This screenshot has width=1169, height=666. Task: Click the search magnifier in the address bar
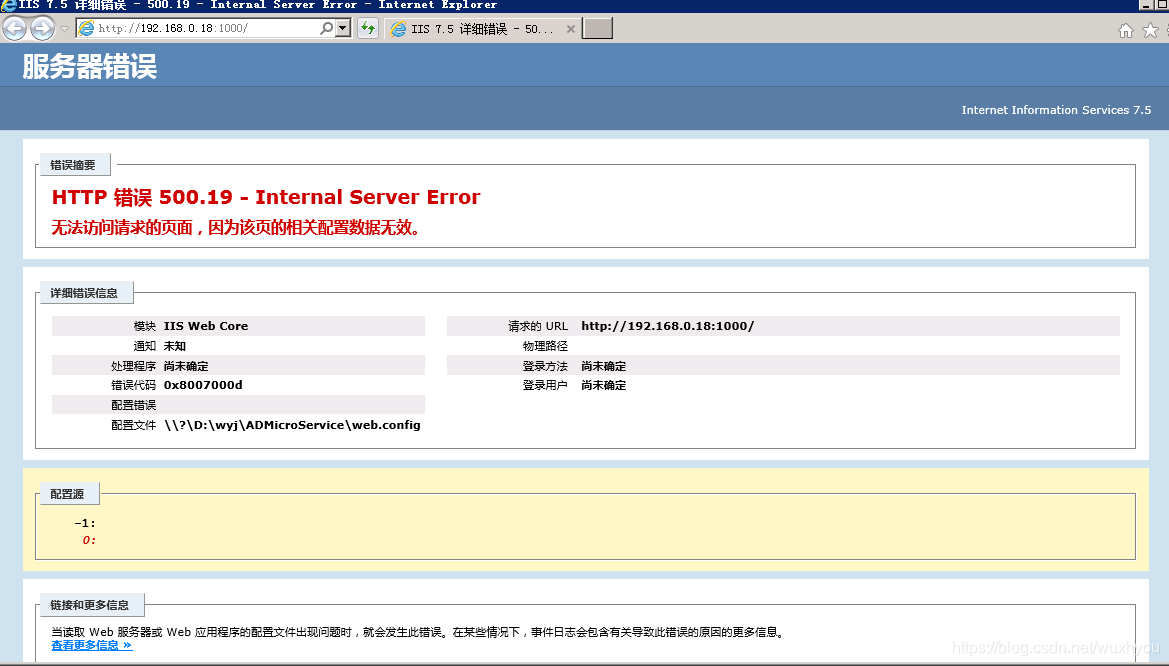pyautogui.click(x=327, y=28)
